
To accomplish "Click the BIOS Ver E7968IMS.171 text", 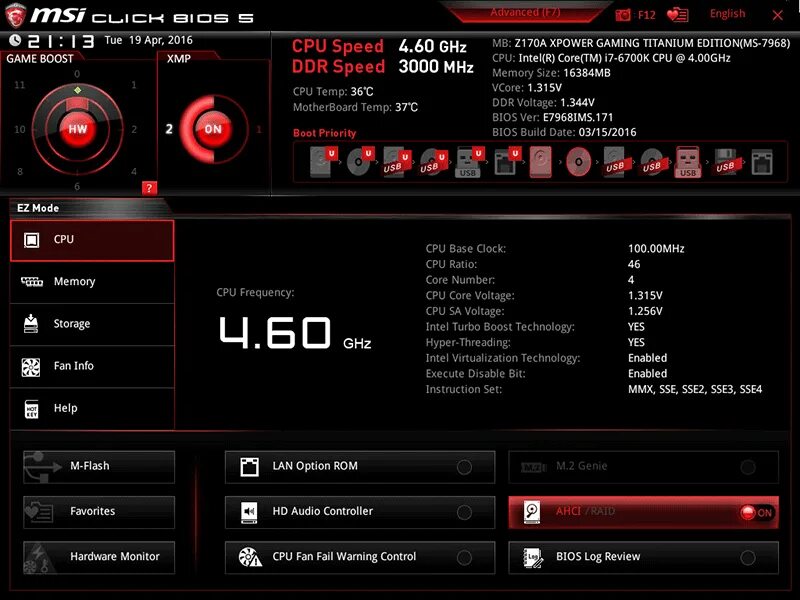I will (x=553, y=117).
